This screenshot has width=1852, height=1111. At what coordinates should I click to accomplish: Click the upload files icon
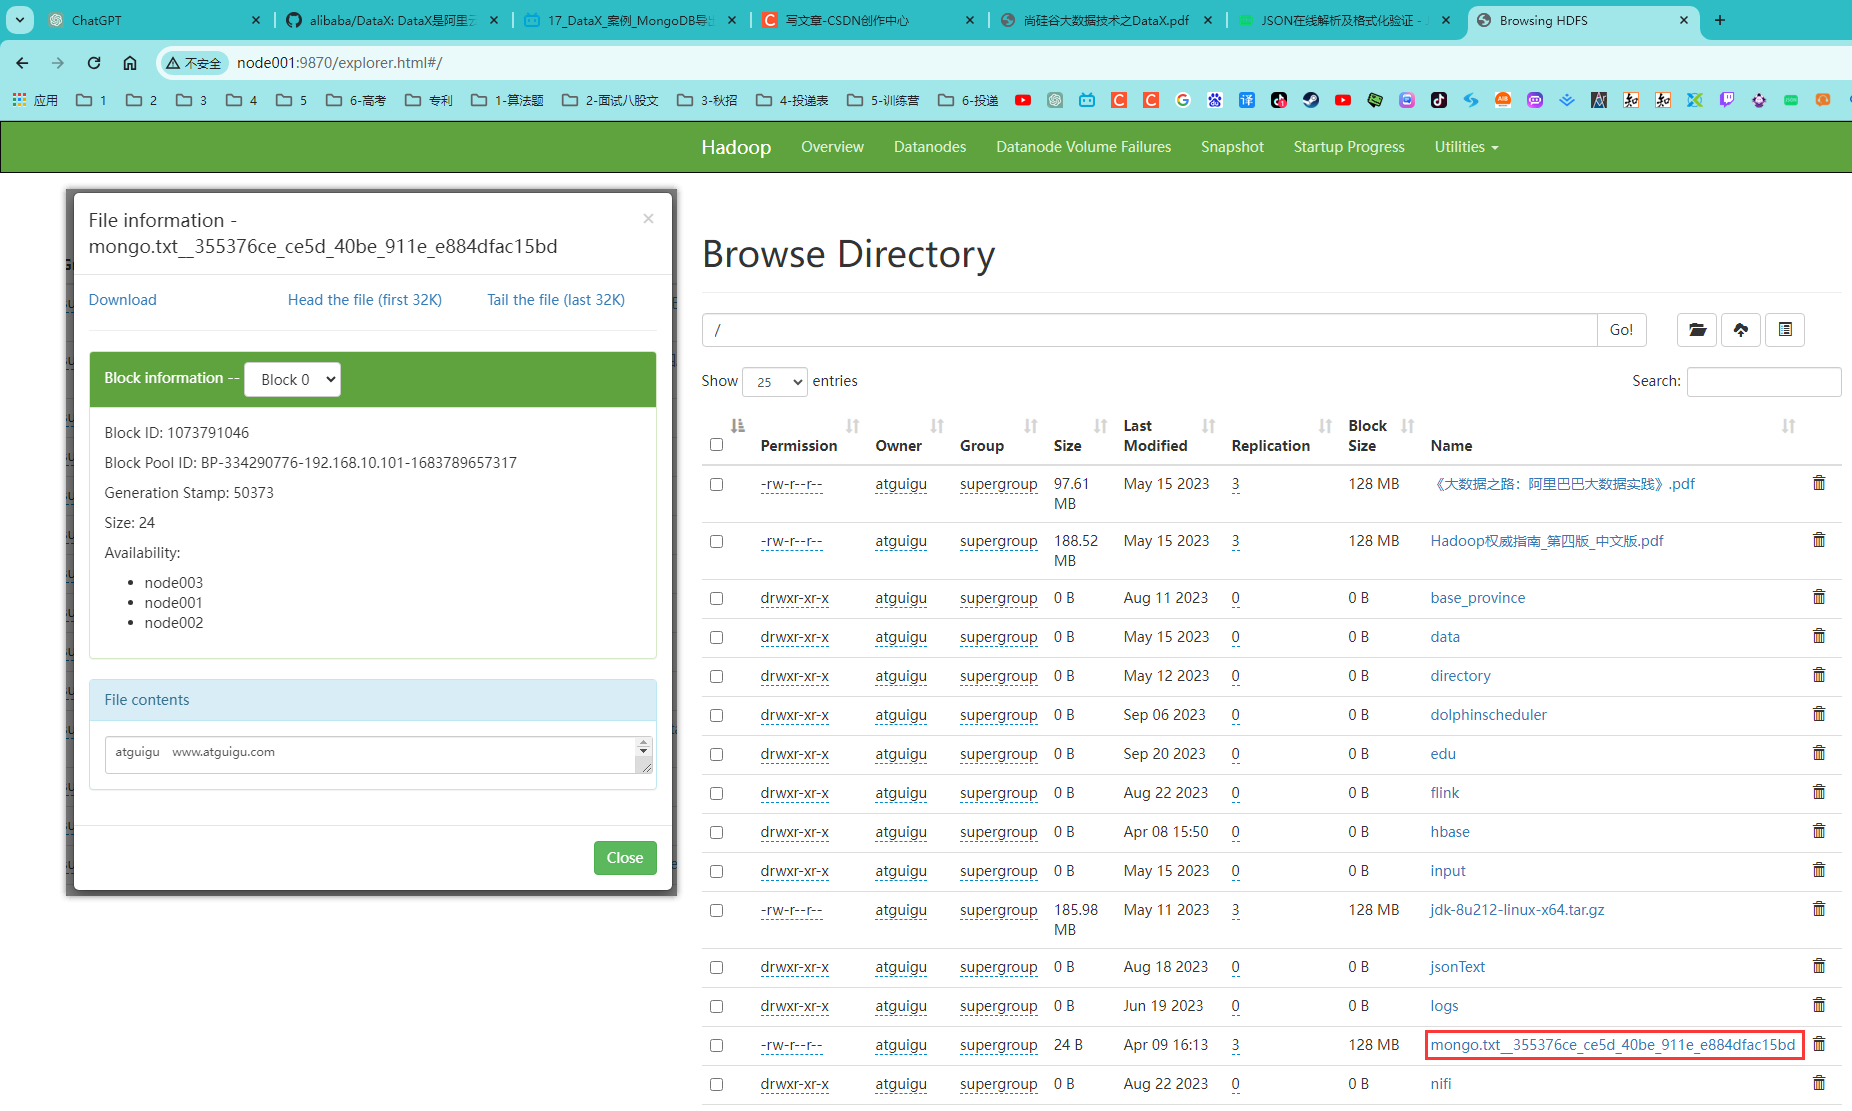point(1740,330)
